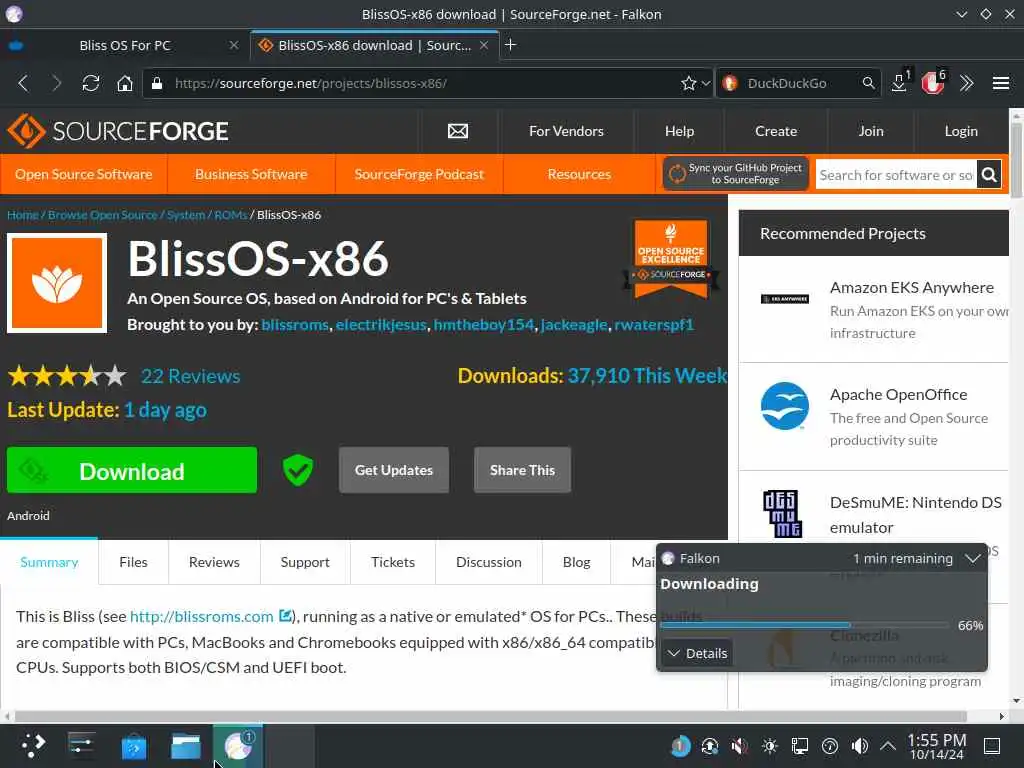1024x768 pixels.
Task: Click the Get Updates button
Action: [394, 470]
